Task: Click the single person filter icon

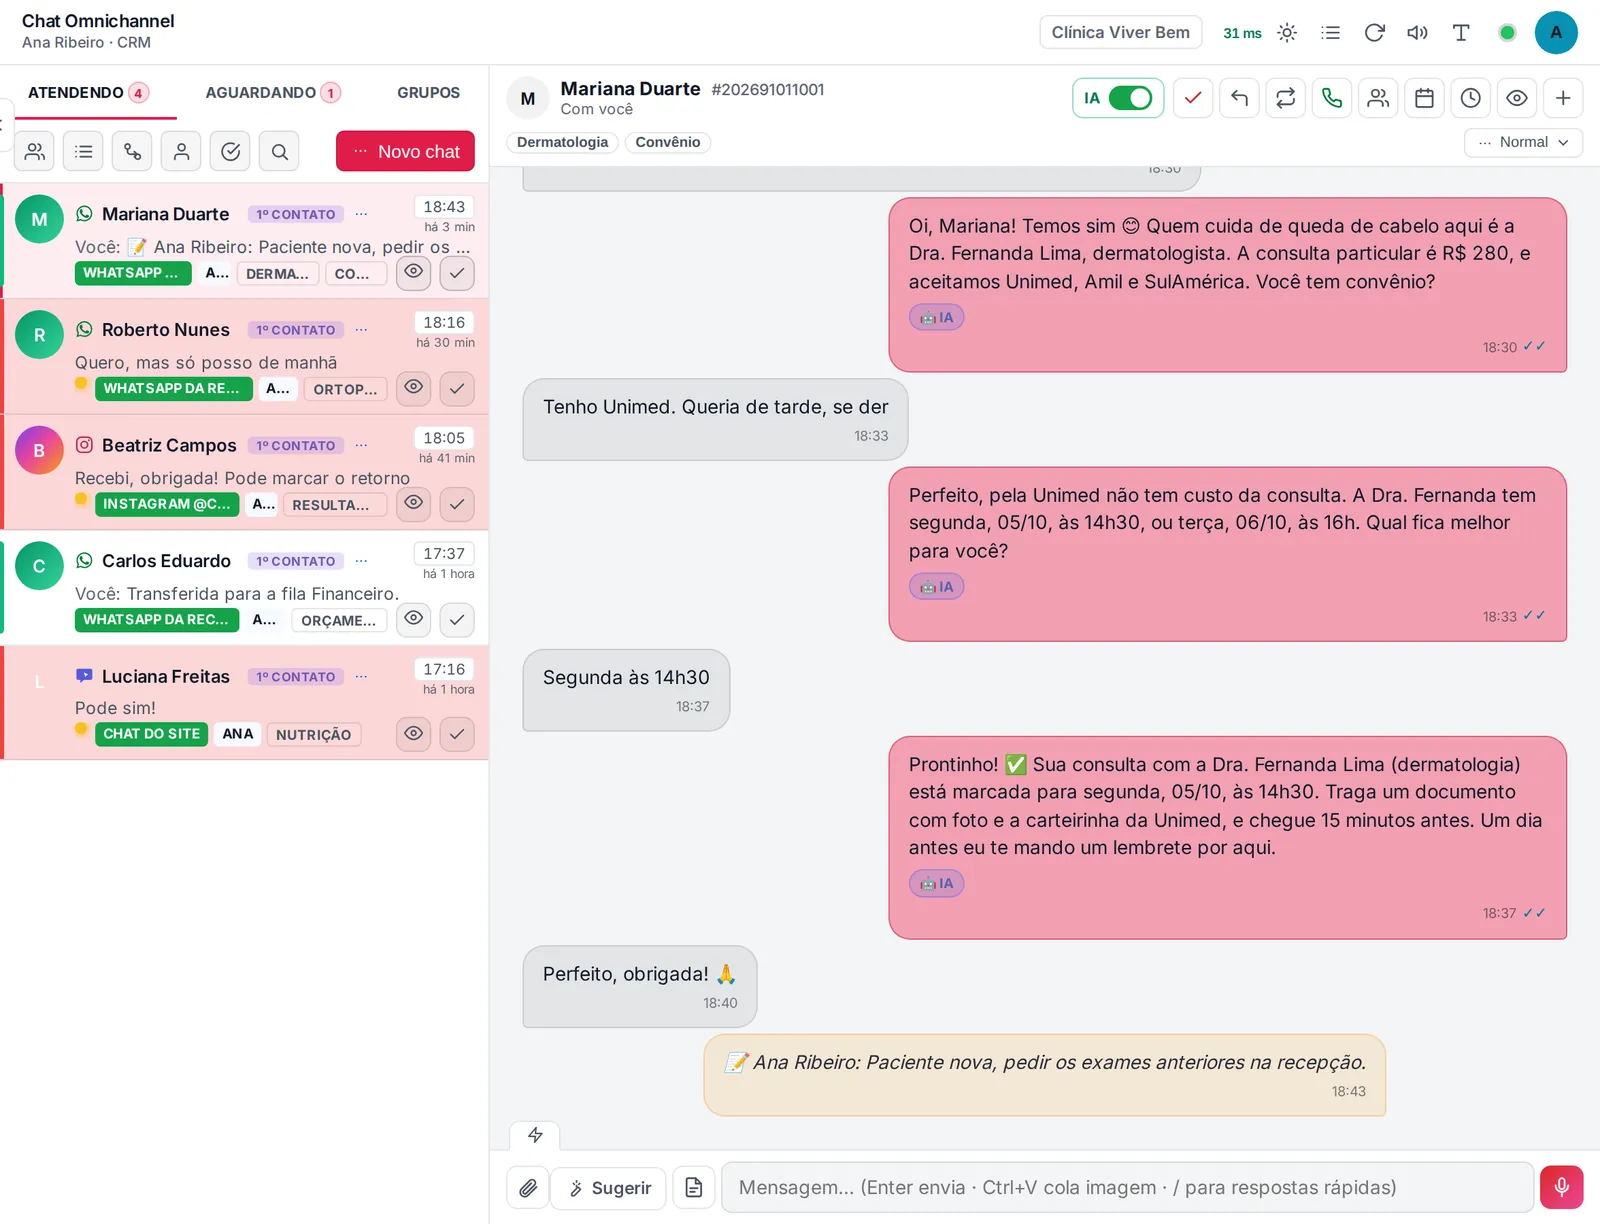Action: pos(181,151)
